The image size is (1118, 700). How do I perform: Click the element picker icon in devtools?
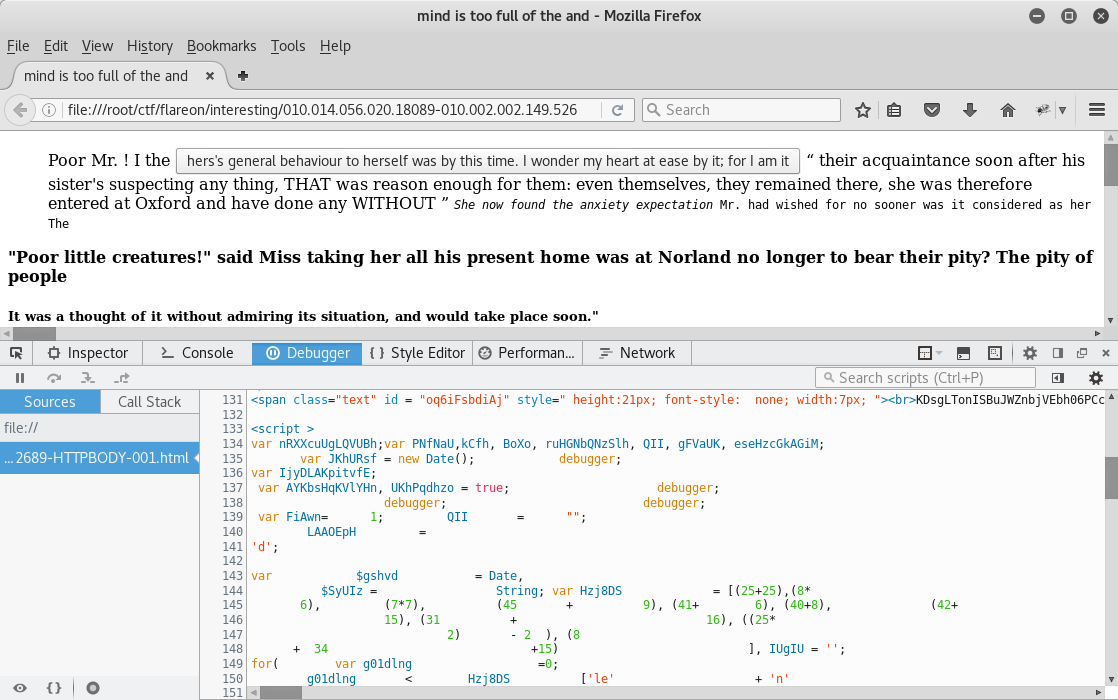click(x=16, y=353)
